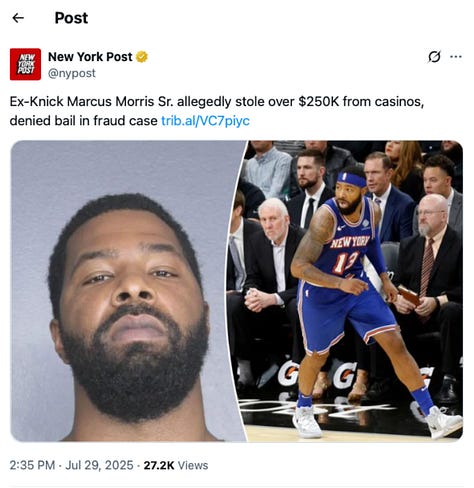Screen dimensions: 474x488
Task: Open the Grok explain-this-post icon
Action: pos(434,57)
